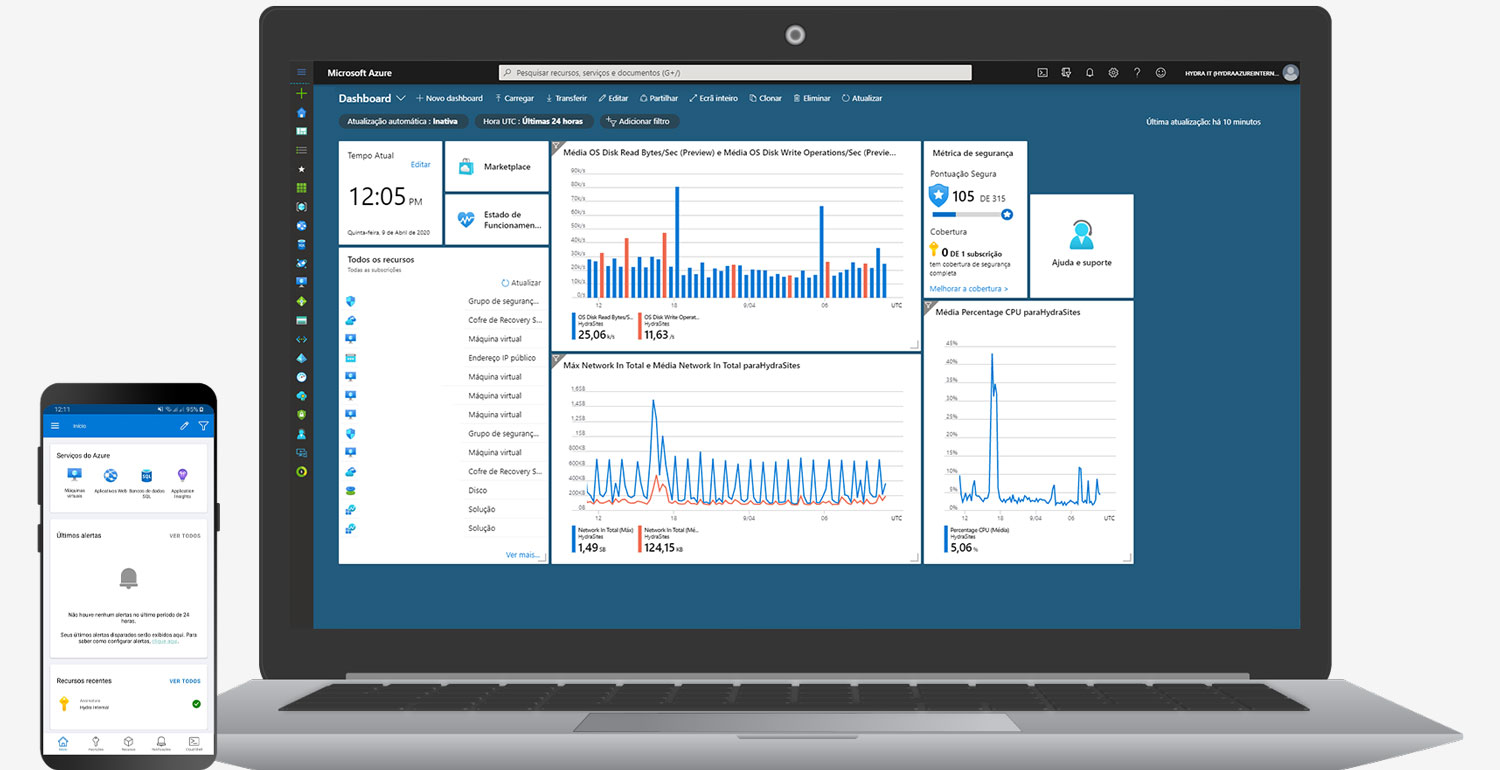Click the Marketplace shopping bag tile
The image size is (1500, 770).
496,166
